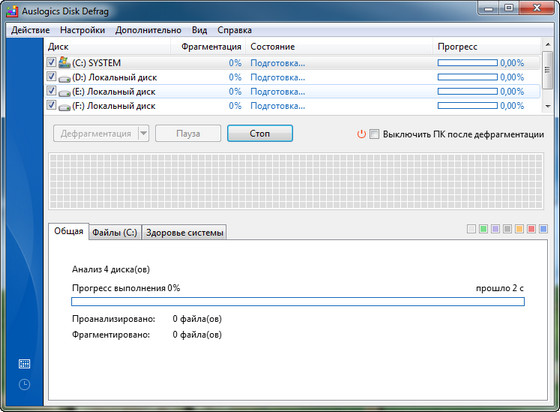The width and height of the screenshot is (560, 412).
Task: Maximize the Auslogics Disk Defrag window
Action: point(509,8)
